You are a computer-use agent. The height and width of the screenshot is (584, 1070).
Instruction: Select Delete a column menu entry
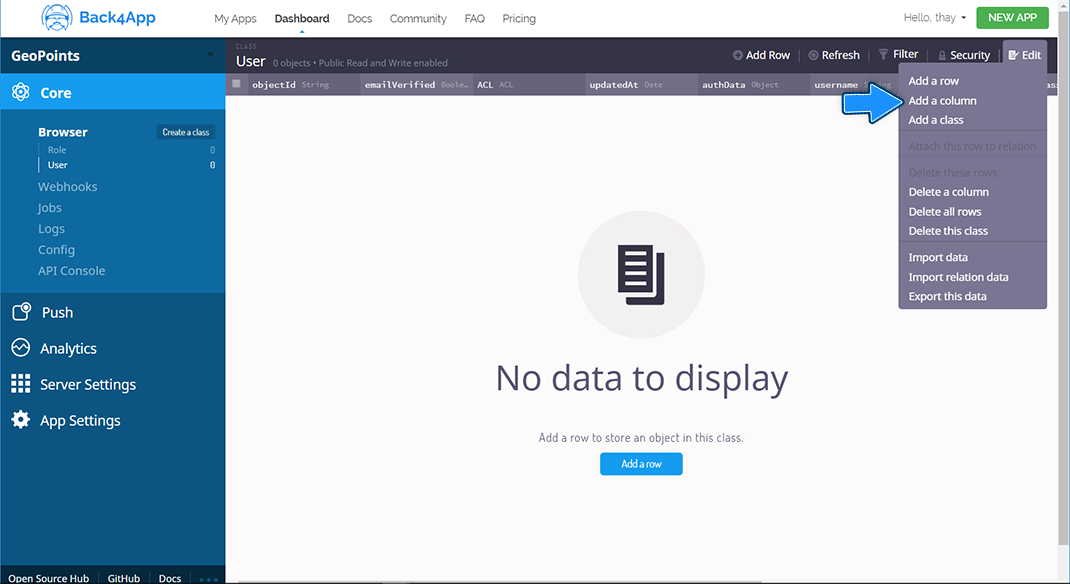[949, 192]
